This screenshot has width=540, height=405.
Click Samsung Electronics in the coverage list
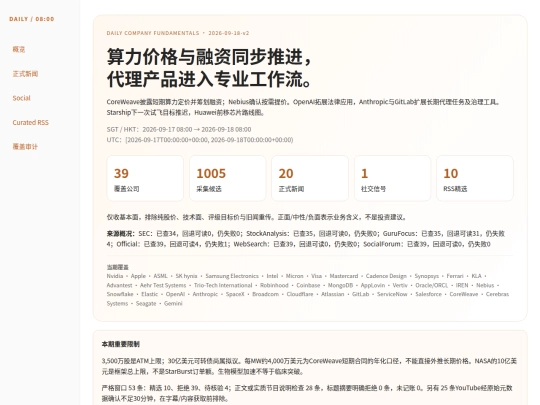[x=232, y=276]
